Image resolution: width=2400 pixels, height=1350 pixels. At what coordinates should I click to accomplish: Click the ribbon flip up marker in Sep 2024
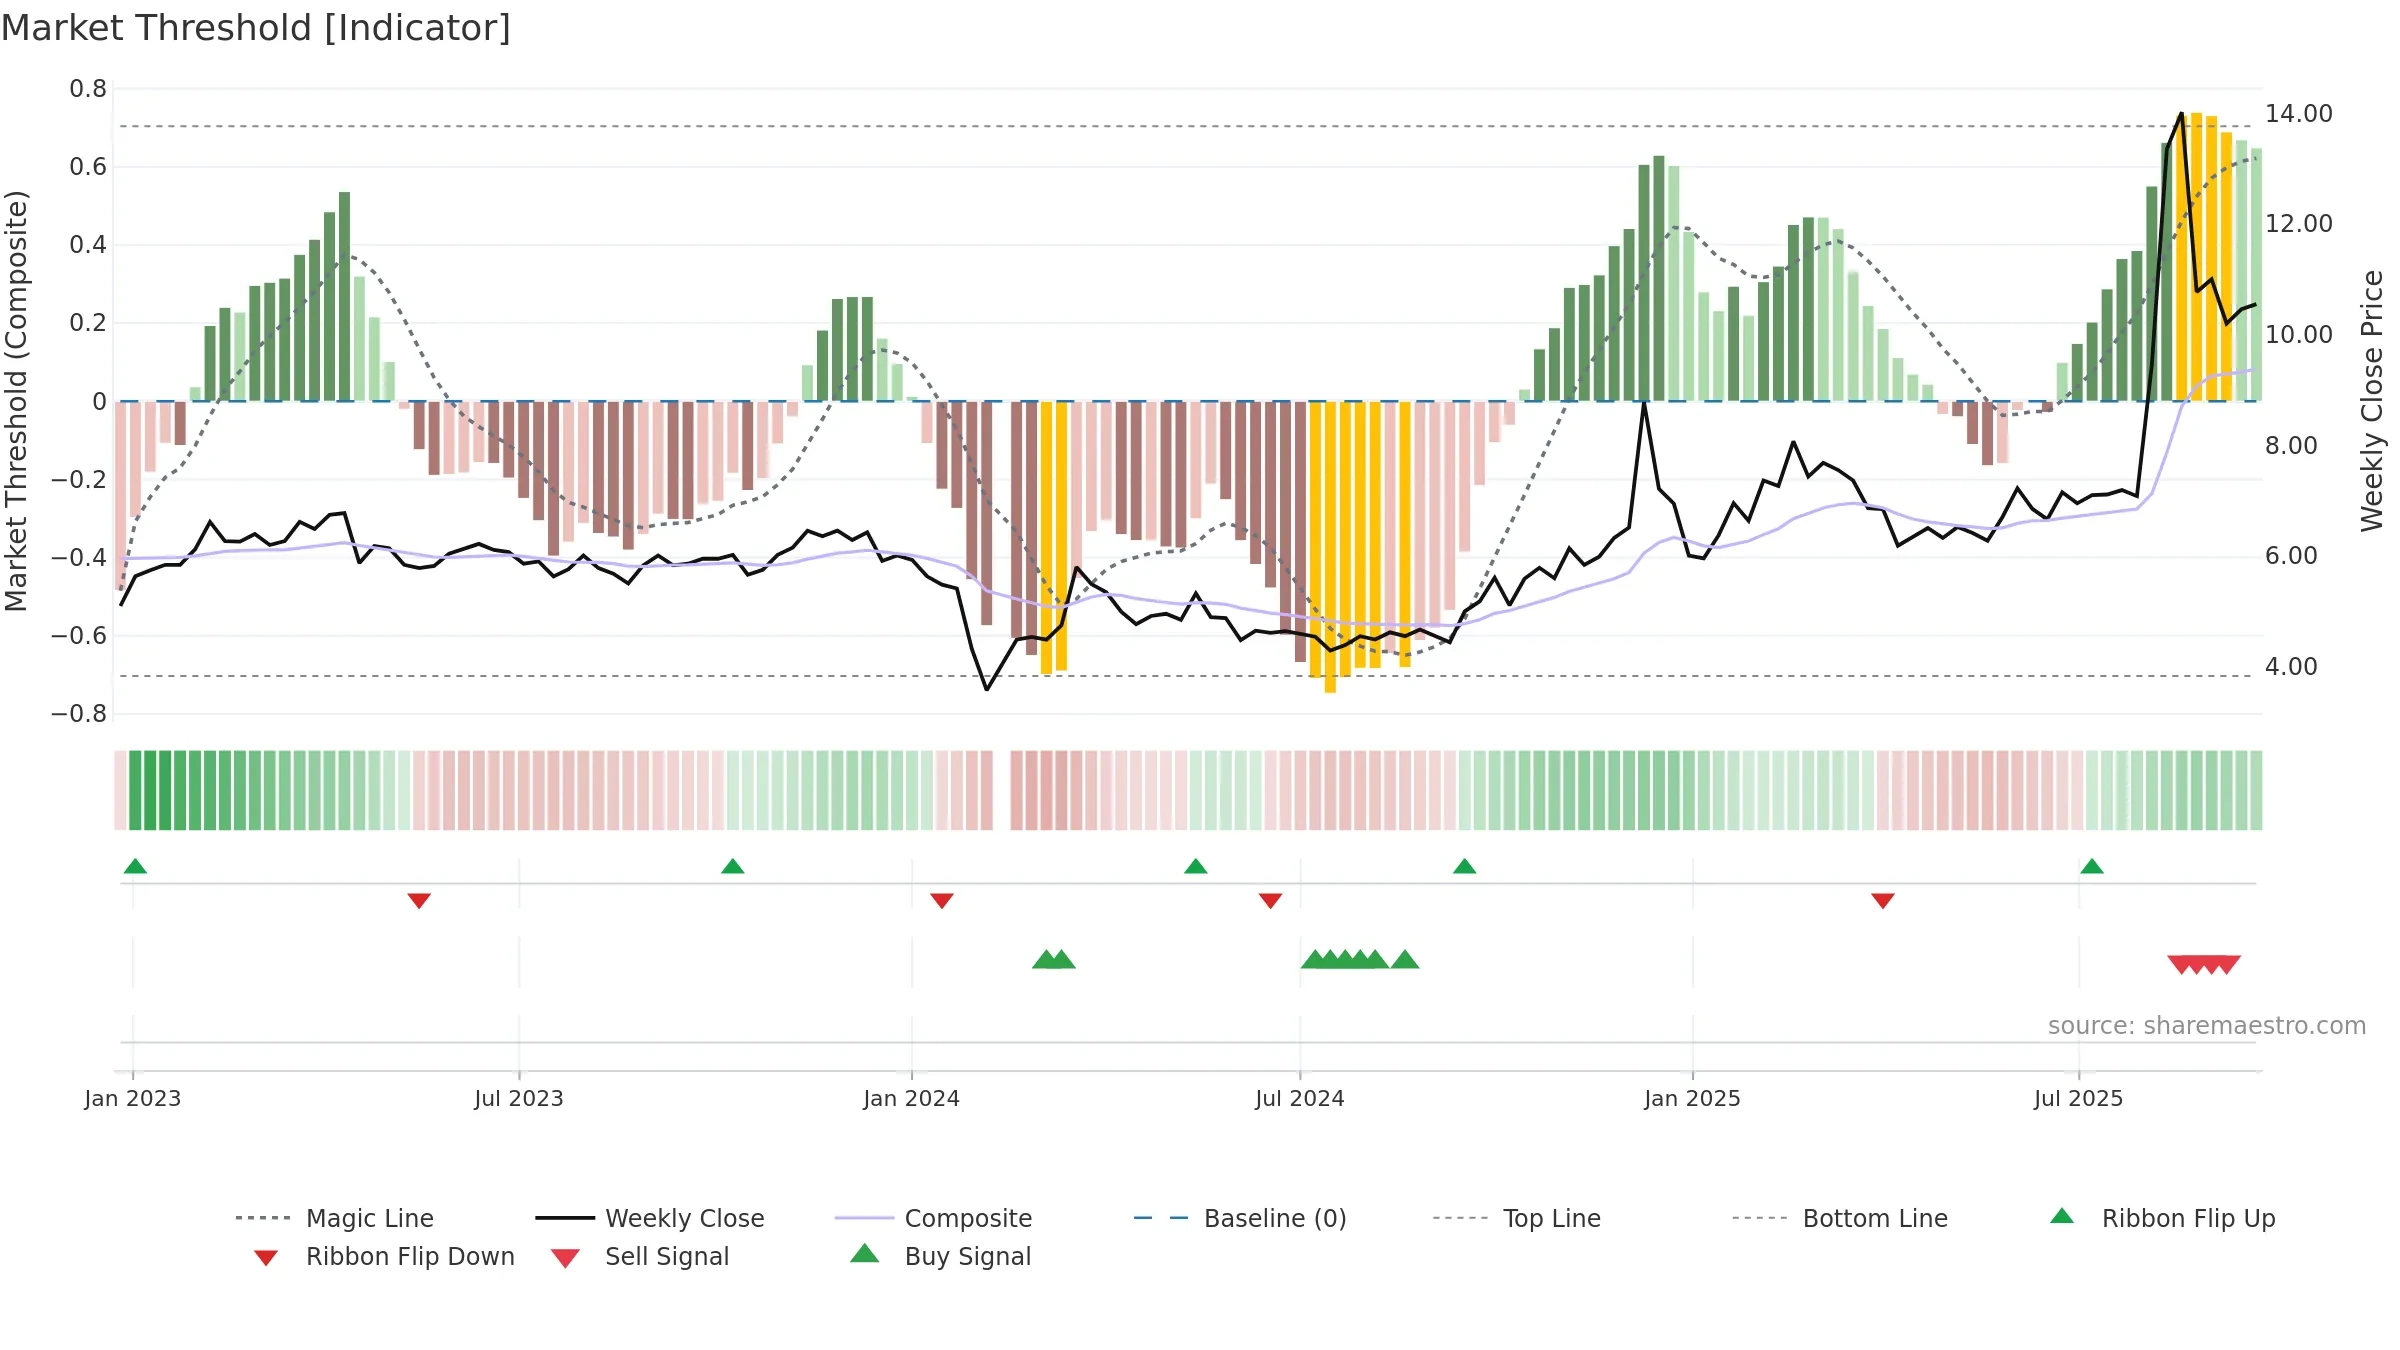tap(1464, 866)
